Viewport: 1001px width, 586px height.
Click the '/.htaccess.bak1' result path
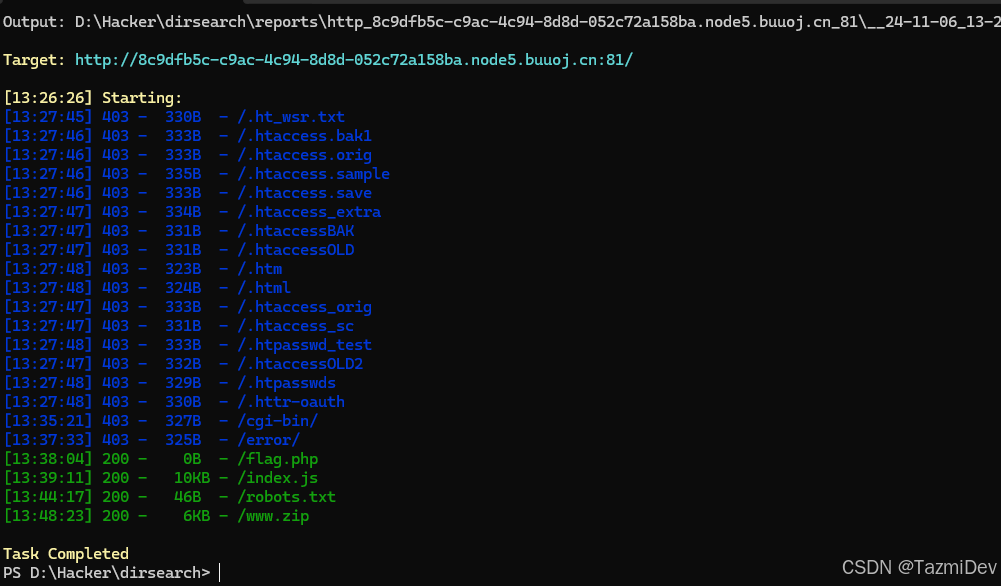304,136
